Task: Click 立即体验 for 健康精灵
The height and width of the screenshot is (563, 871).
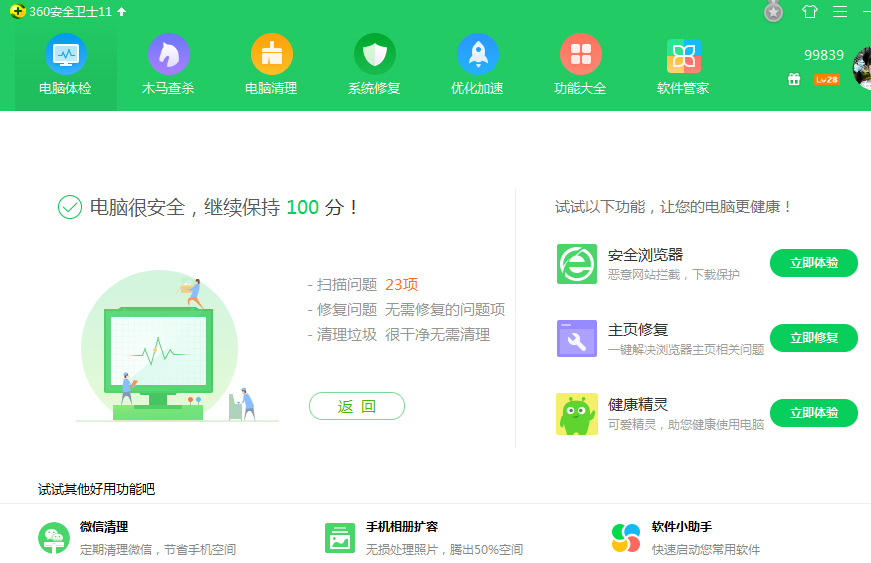Action: [x=813, y=413]
